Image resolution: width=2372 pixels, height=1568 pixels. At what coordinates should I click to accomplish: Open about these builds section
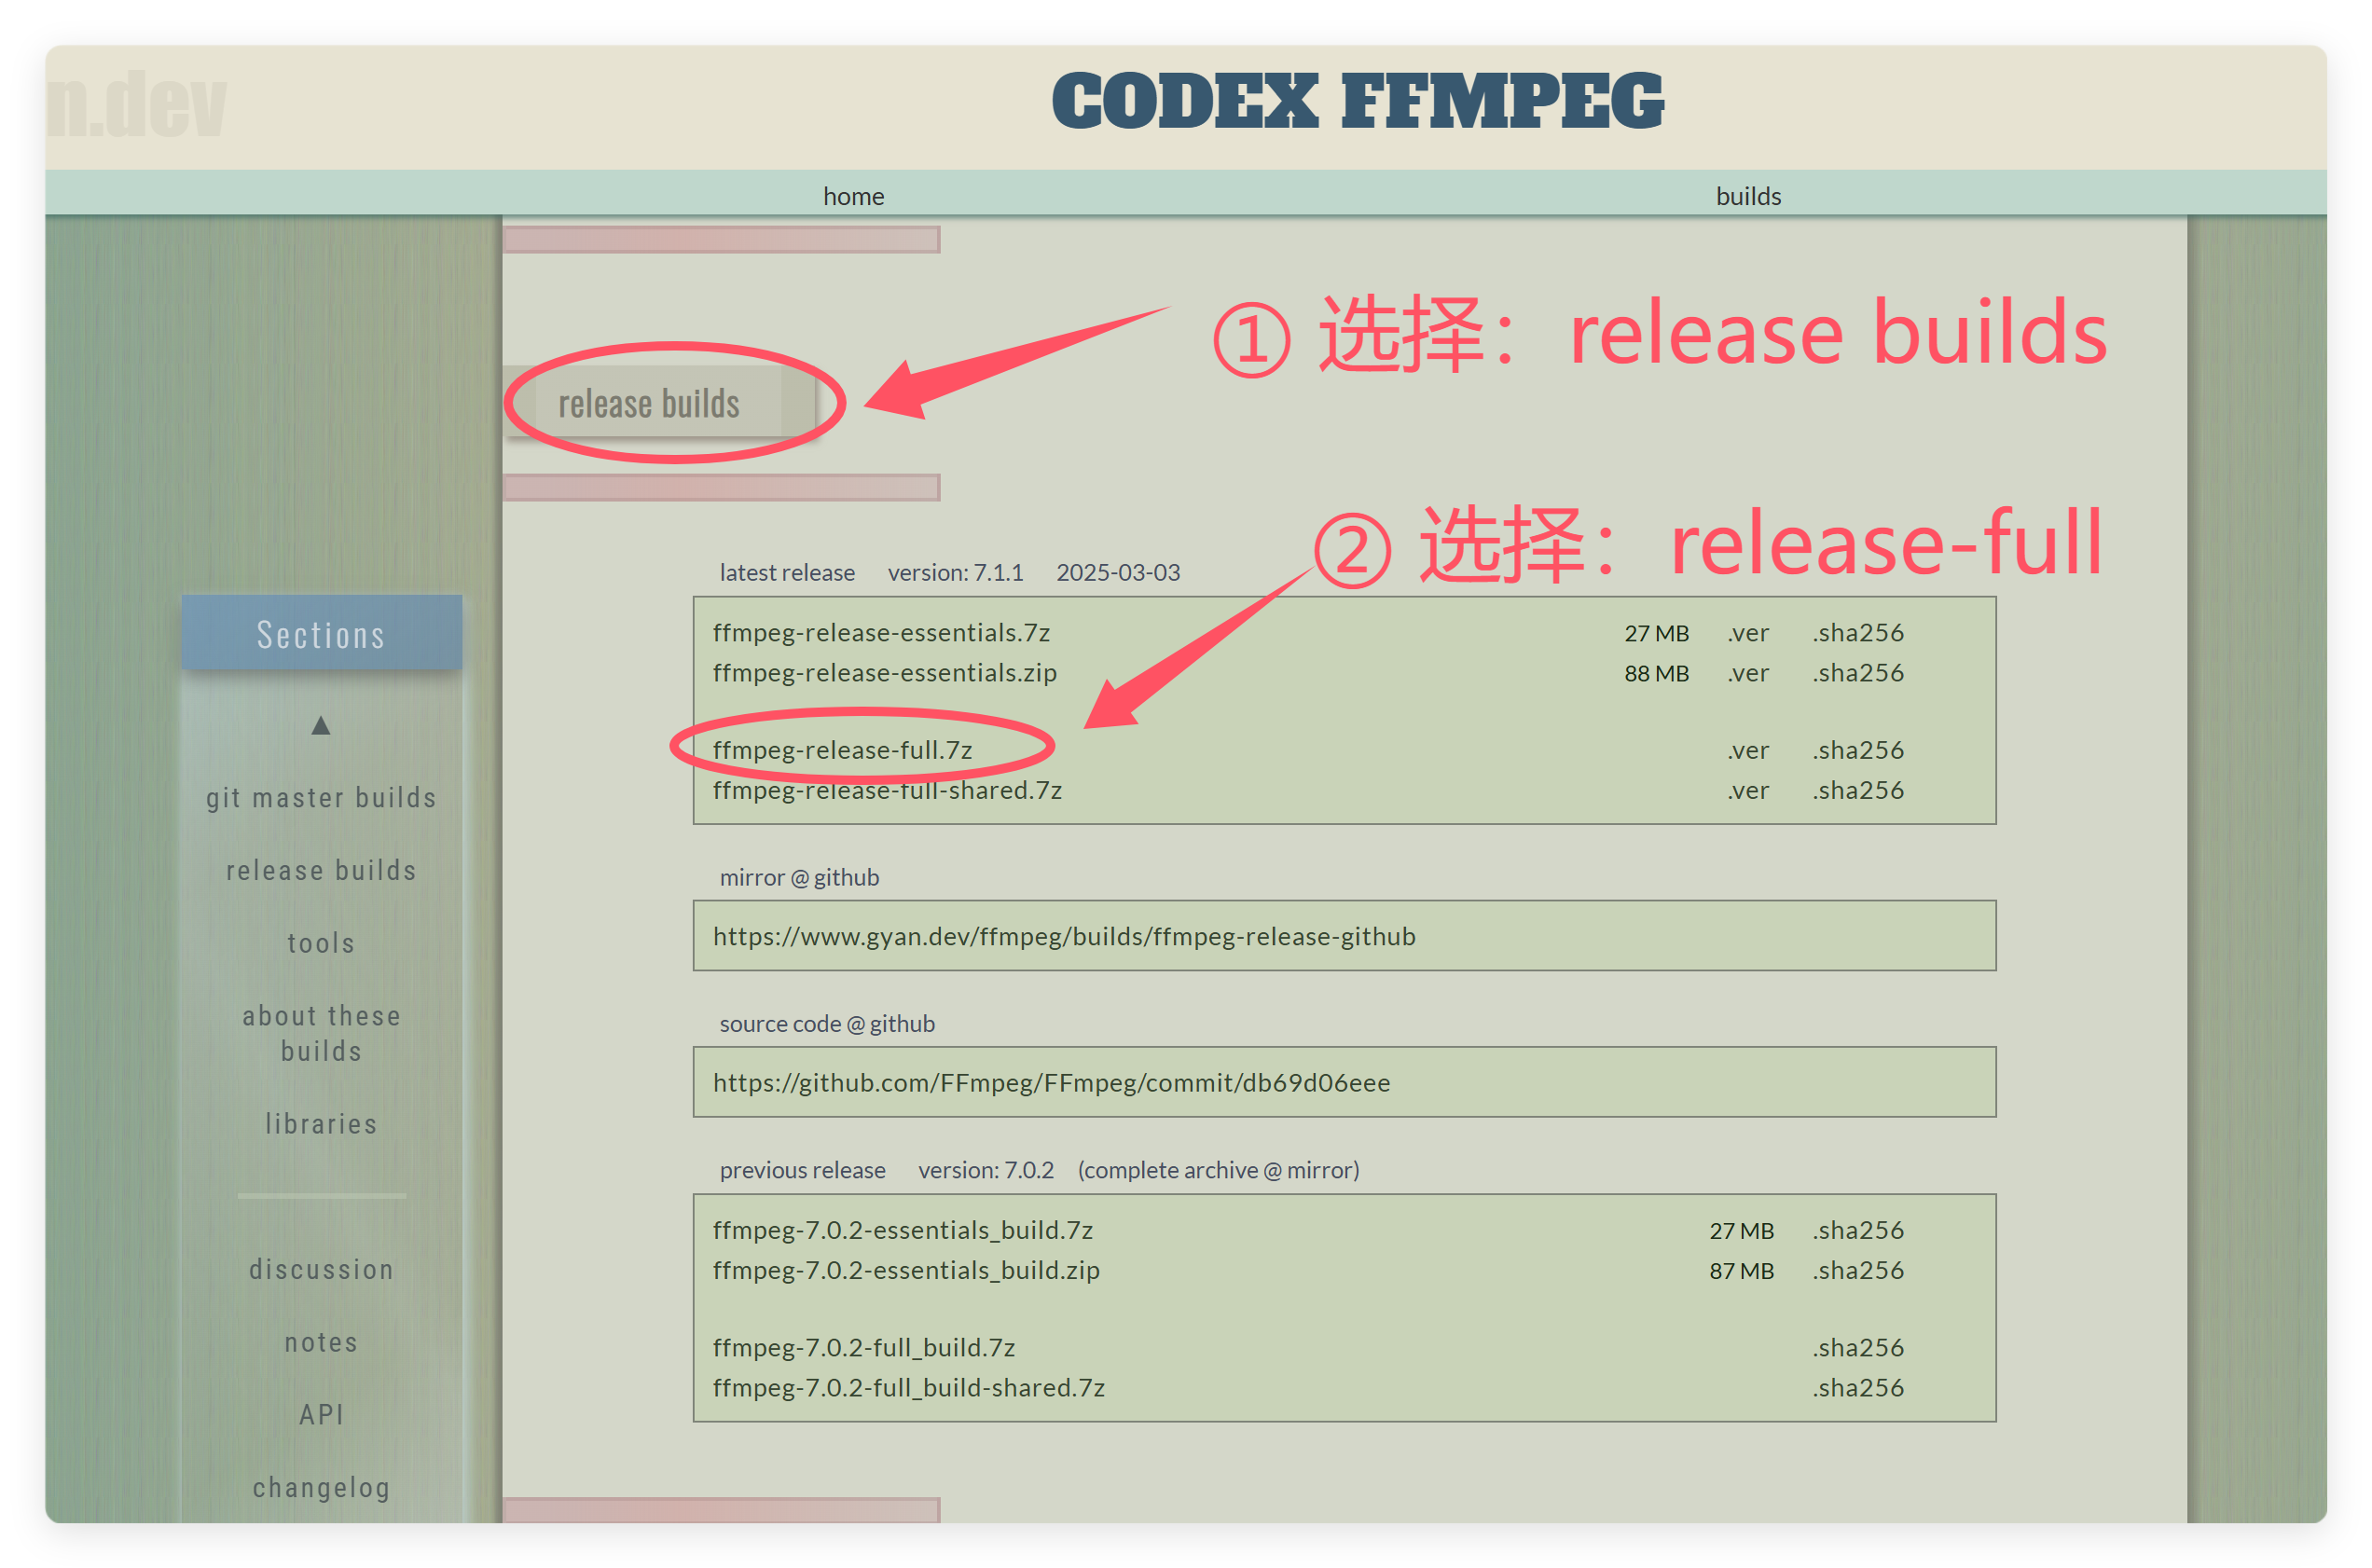[x=321, y=1033]
